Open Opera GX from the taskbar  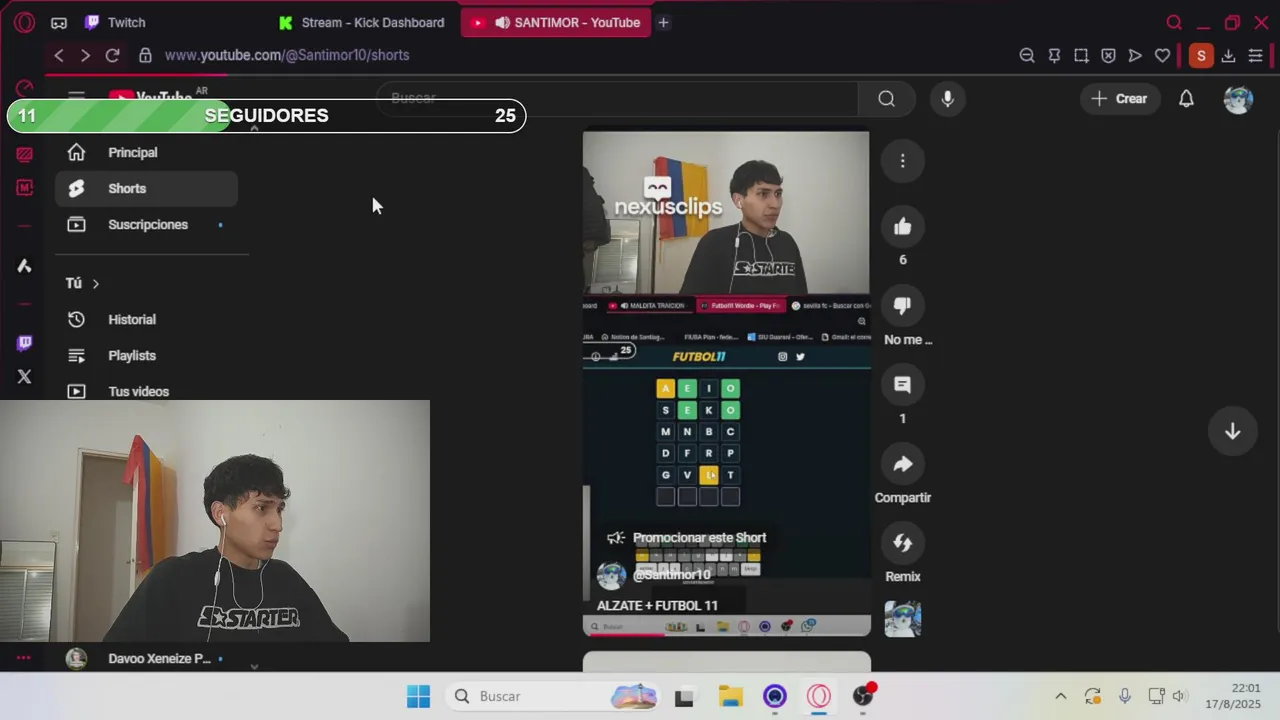click(819, 696)
